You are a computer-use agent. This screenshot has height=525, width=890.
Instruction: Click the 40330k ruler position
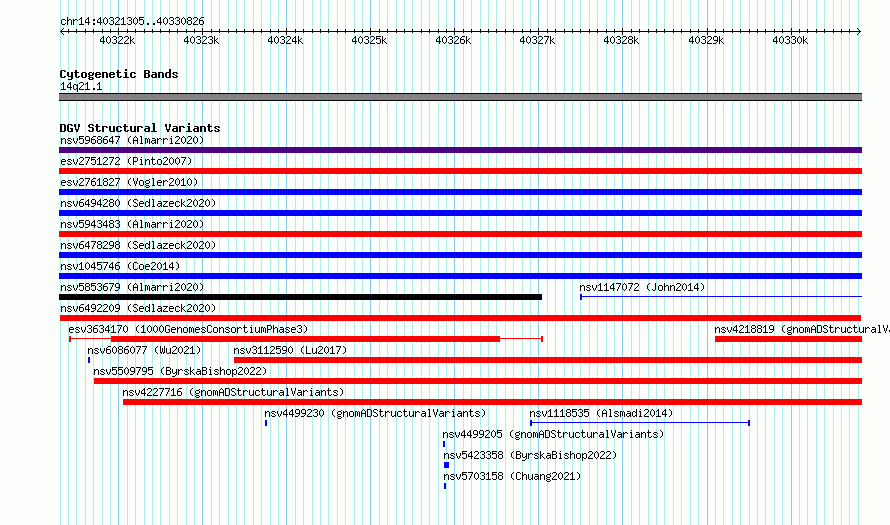pos(791,40)
